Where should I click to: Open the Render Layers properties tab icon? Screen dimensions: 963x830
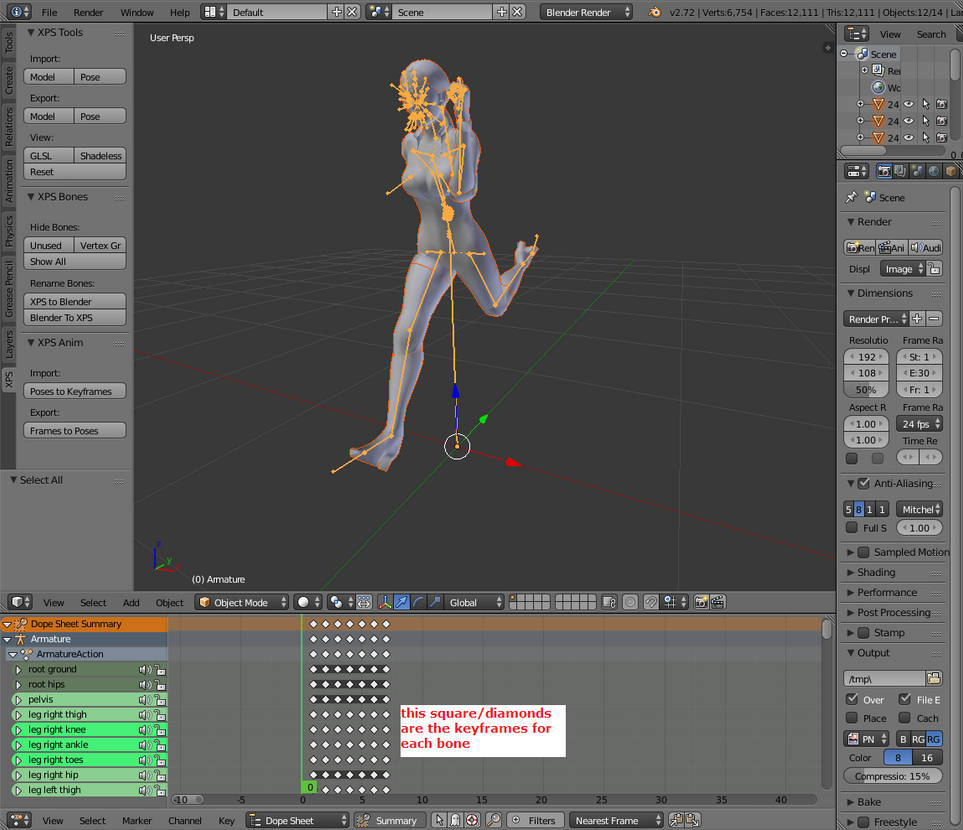point(900,171)
